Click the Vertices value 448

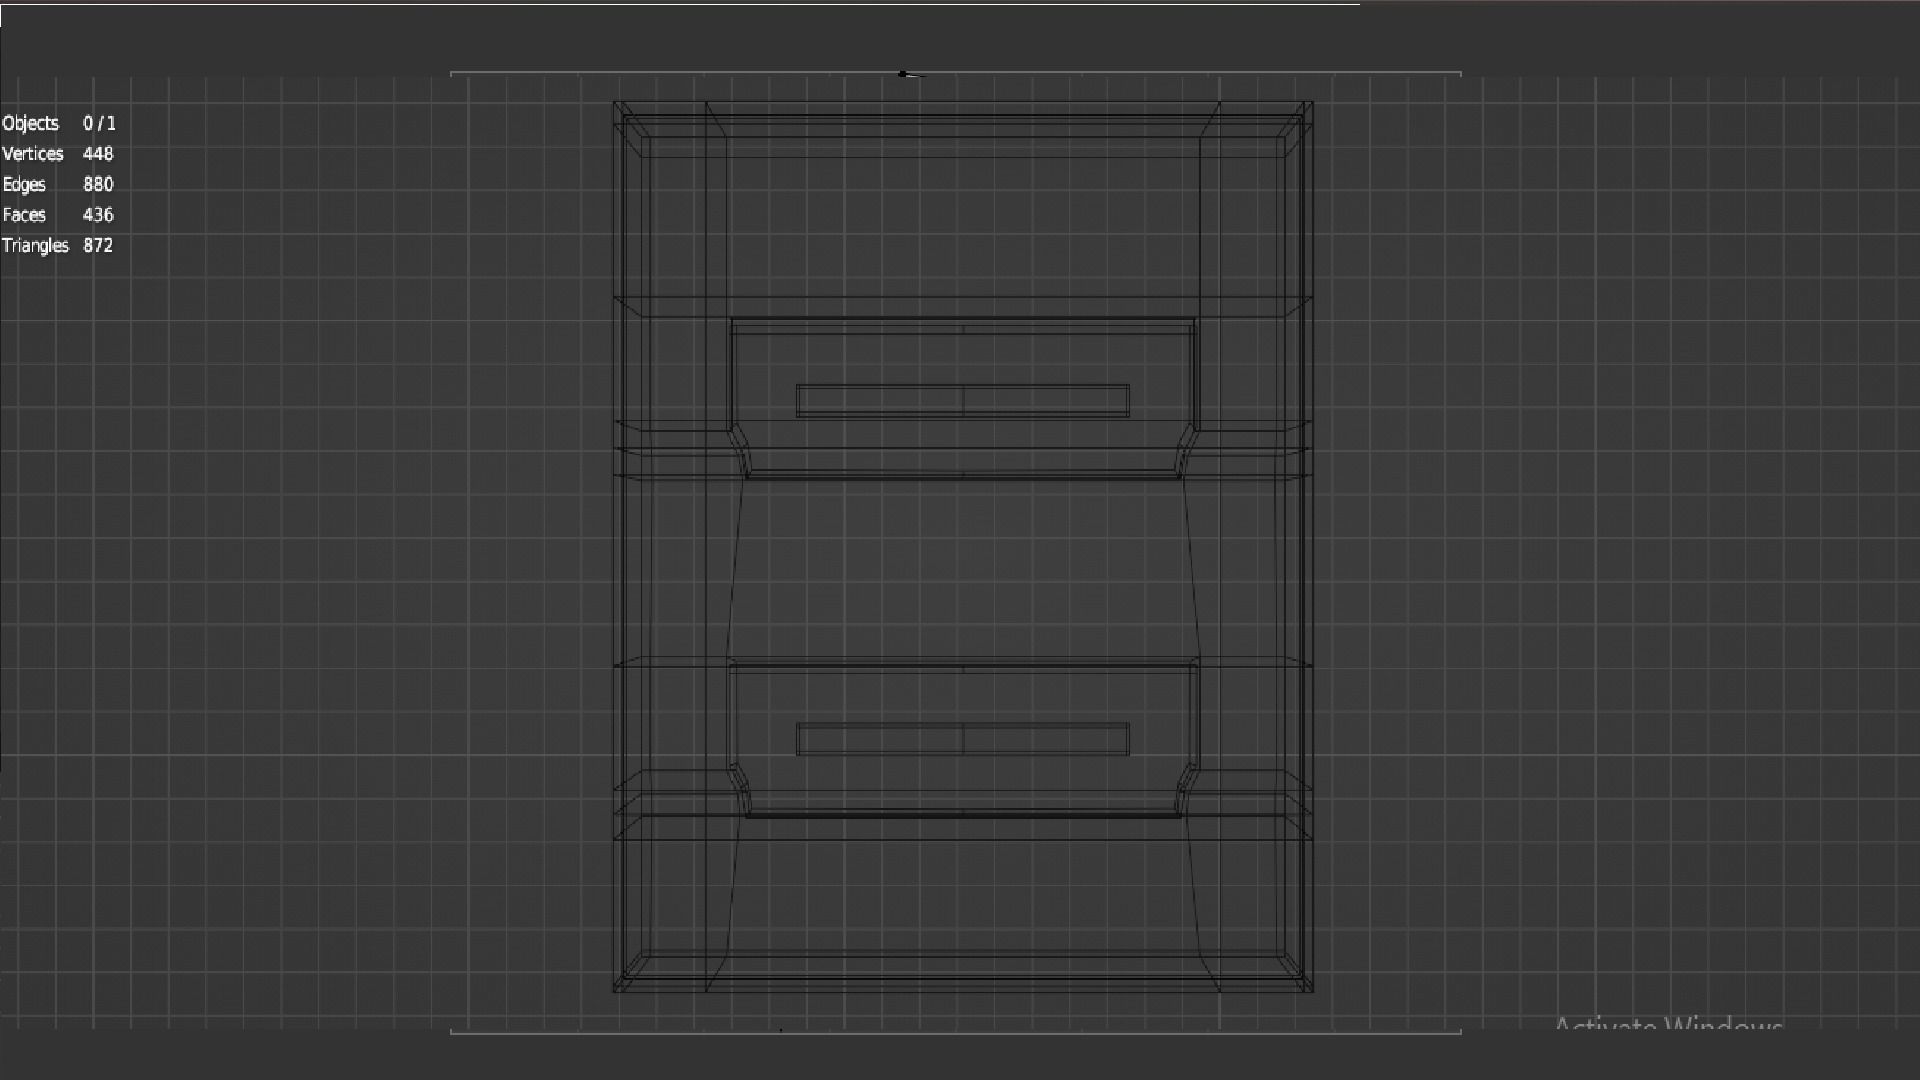tap(98, 154)
